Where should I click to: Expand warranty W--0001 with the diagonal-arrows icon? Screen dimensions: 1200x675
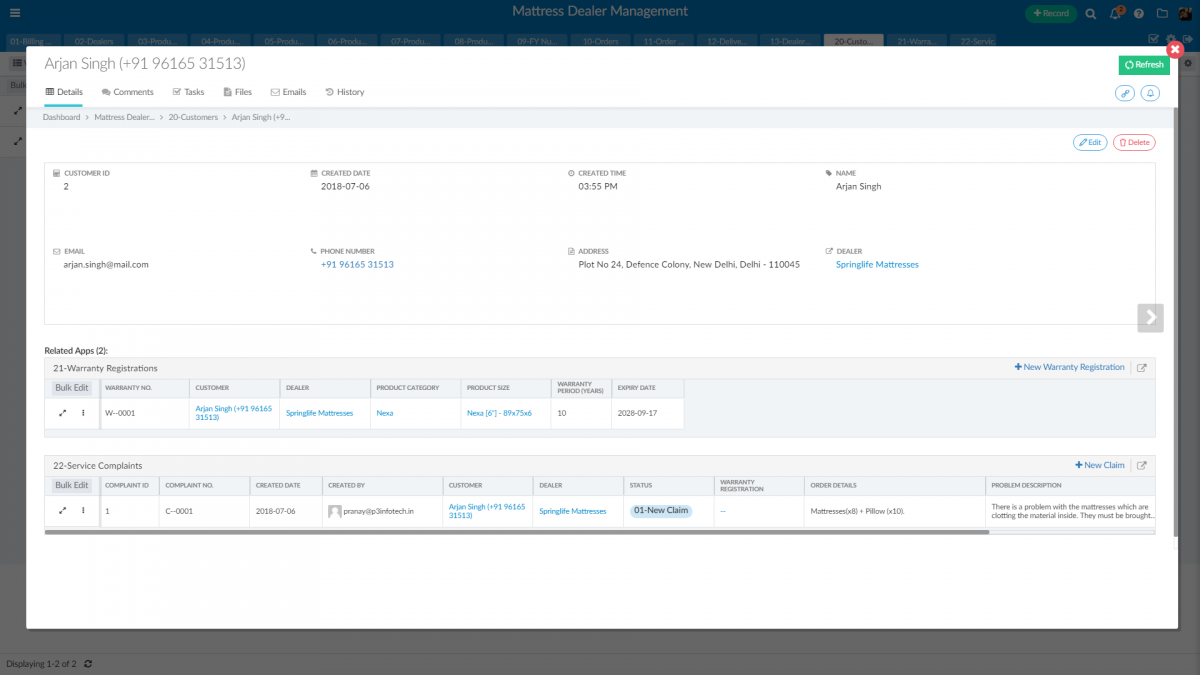coord(62,412)
